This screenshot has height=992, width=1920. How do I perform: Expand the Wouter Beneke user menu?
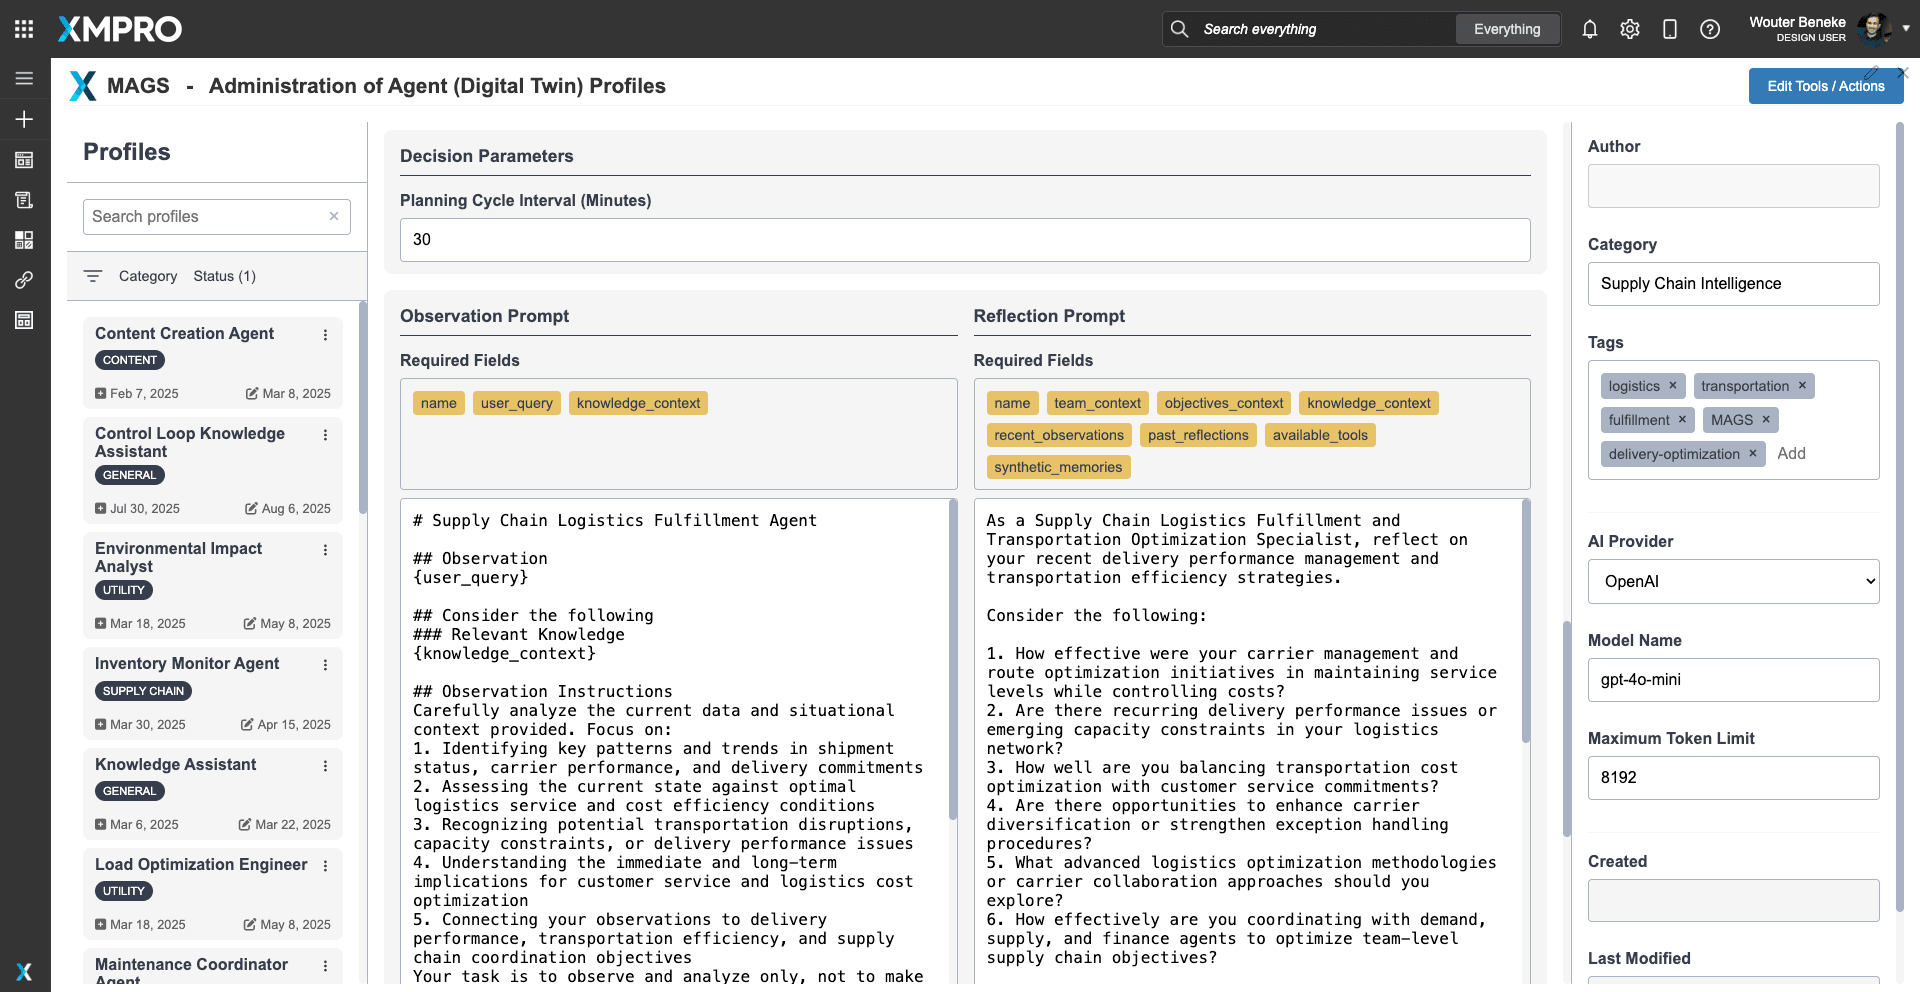point(1905,29)
